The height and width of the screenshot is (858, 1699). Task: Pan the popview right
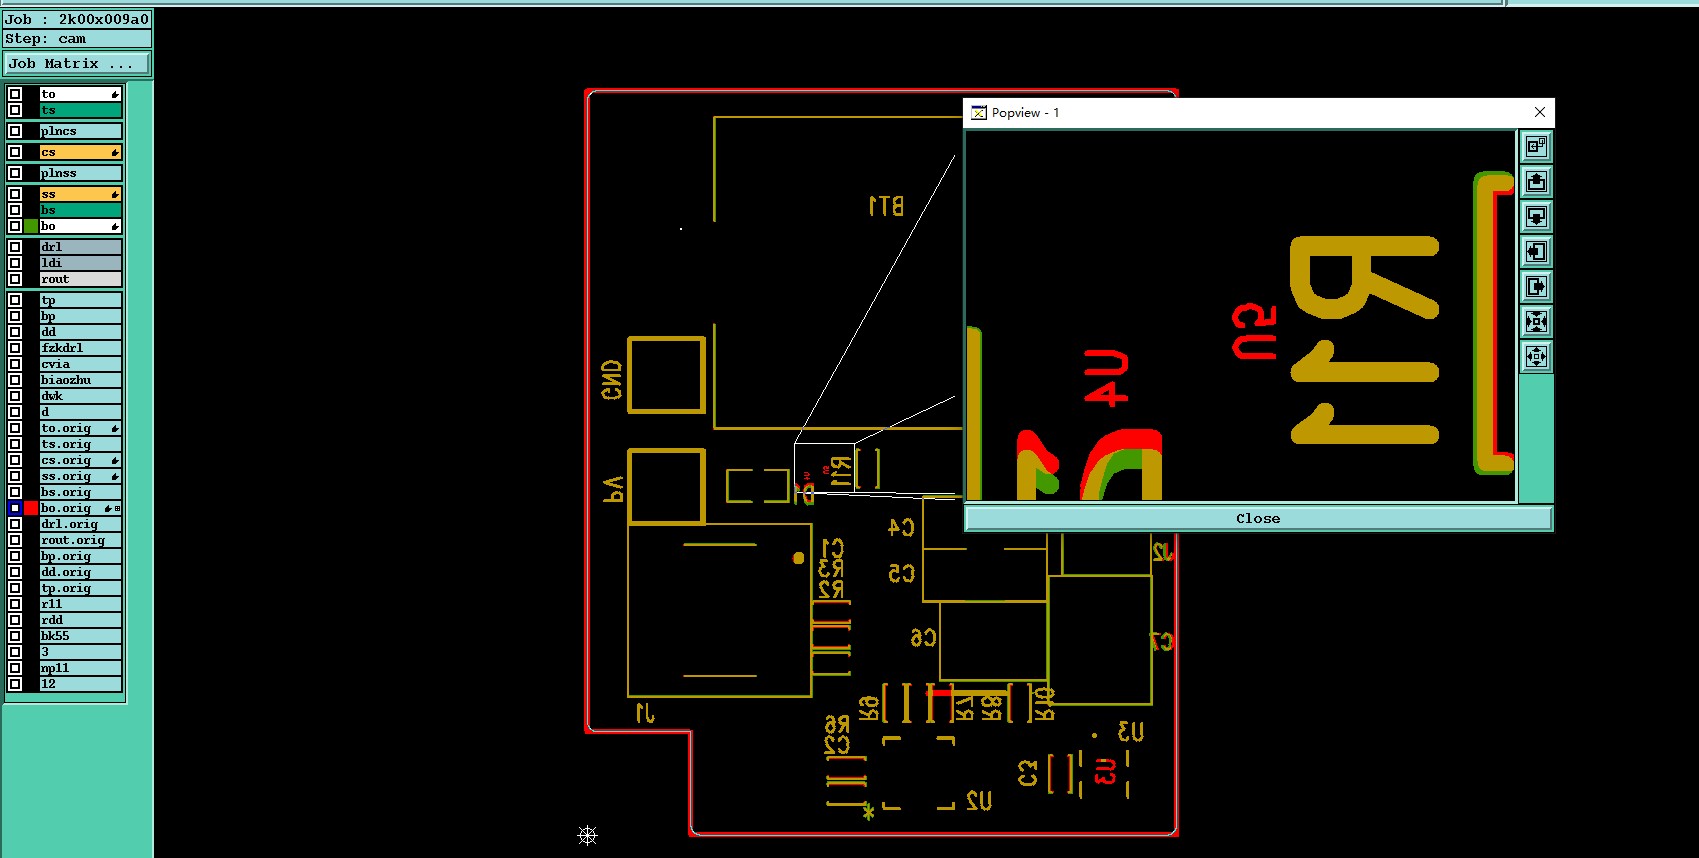point(1537,287)
